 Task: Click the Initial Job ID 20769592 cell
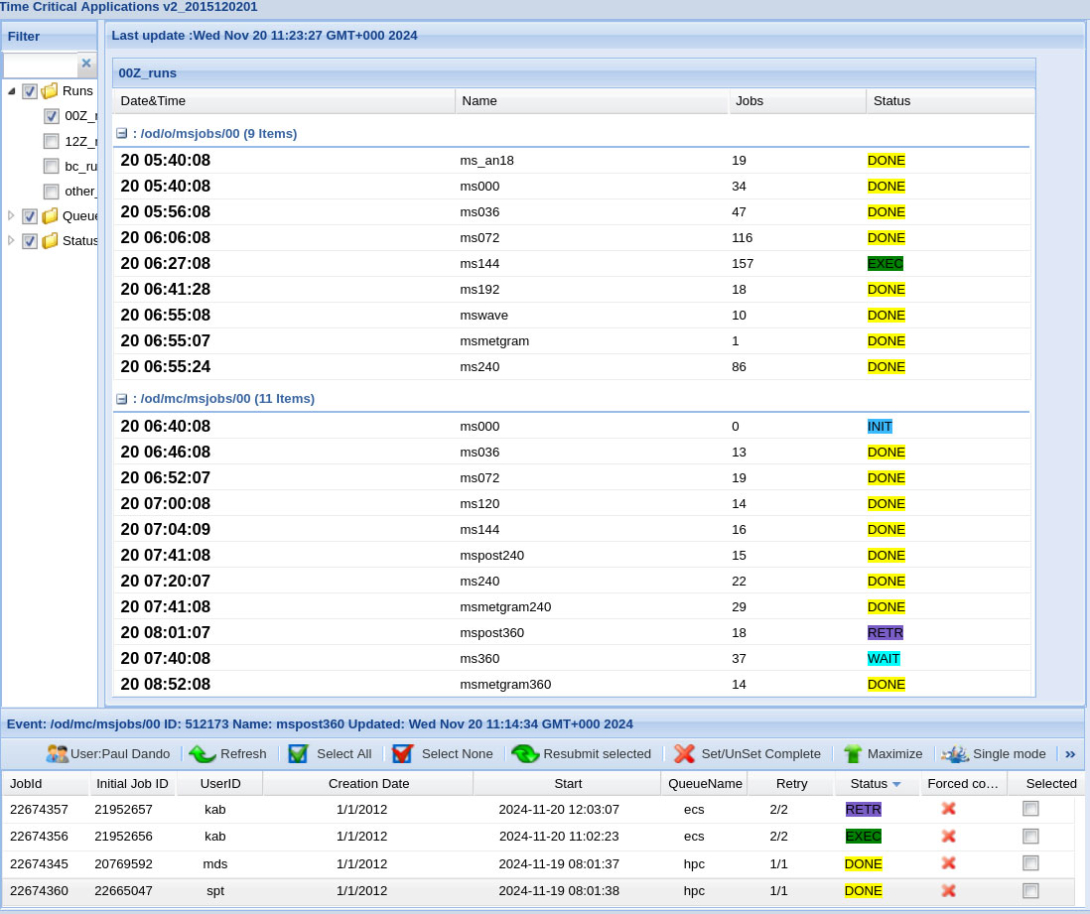[123, 864]
